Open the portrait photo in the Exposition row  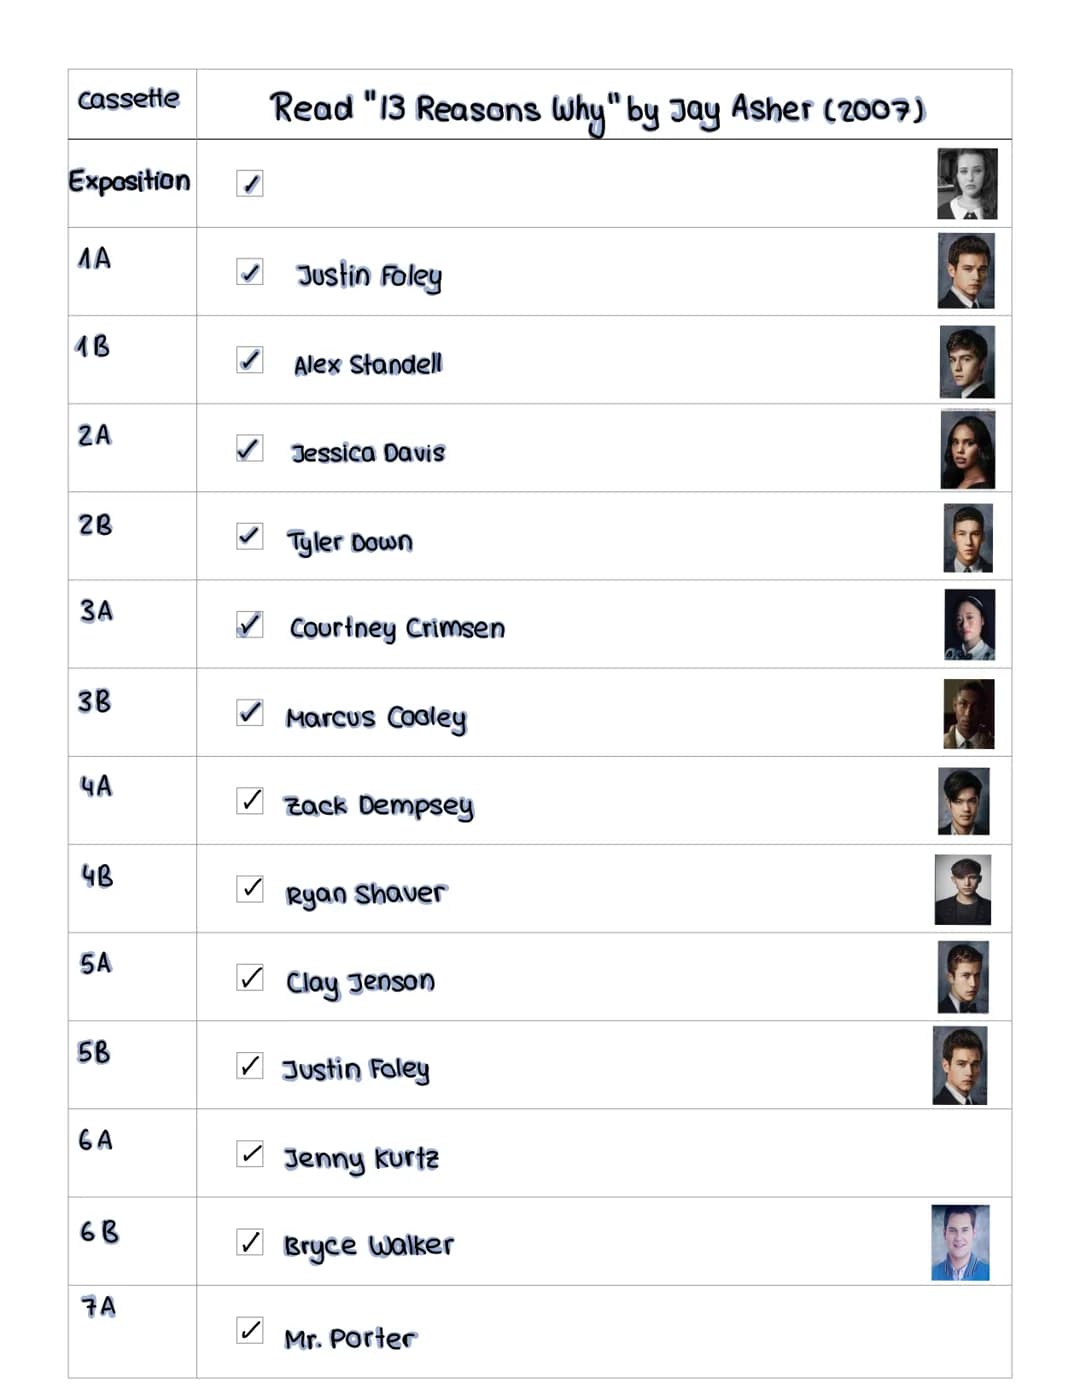point(967,184)
